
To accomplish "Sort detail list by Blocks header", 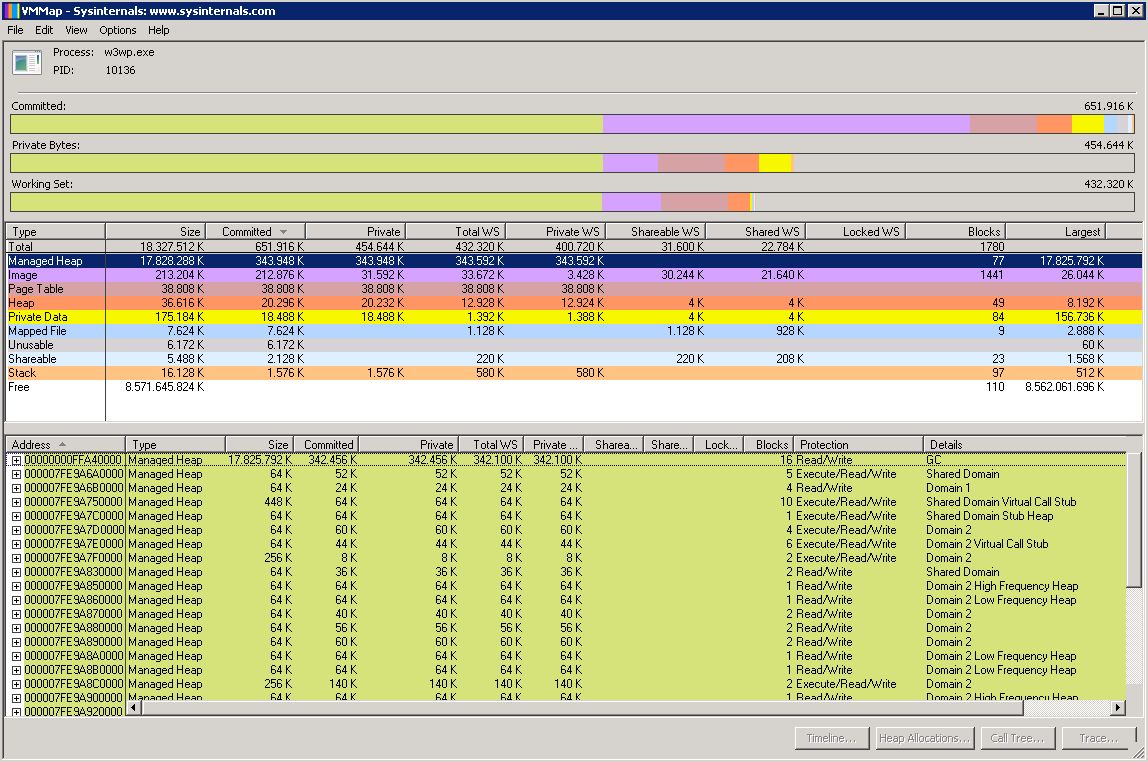I will (x=769, y=444).
